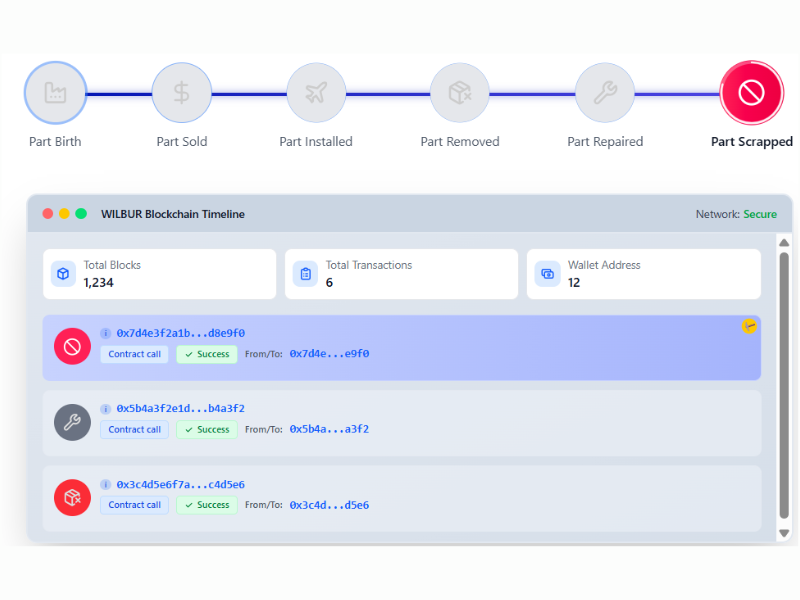Click the WILBUR Blockchain Timeline title

pyautogui.click(x=172, y=214)
